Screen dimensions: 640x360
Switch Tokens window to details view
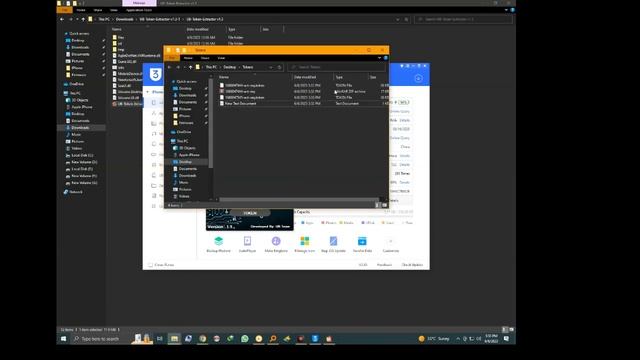377,205
